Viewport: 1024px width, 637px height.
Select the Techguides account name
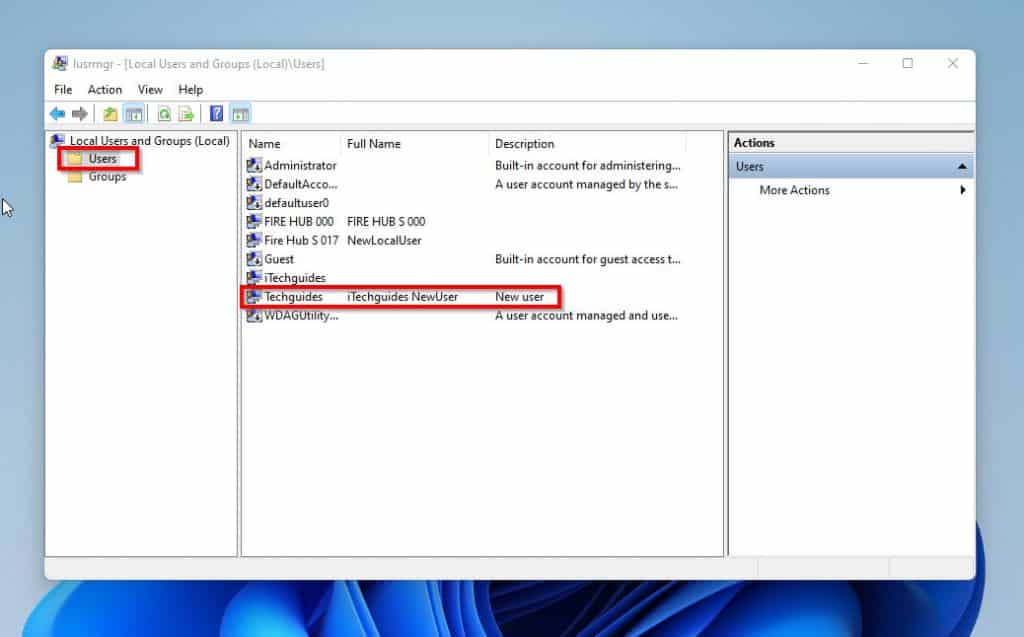pyautogui.click(x=293, y=297)
